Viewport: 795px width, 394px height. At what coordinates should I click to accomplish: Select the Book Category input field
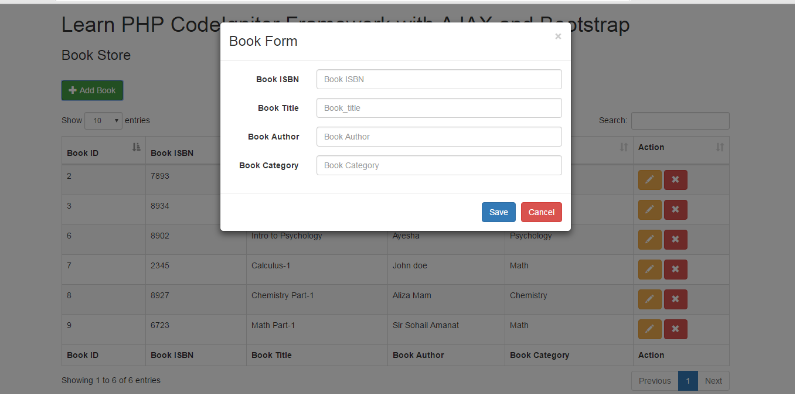click(439, 165)
